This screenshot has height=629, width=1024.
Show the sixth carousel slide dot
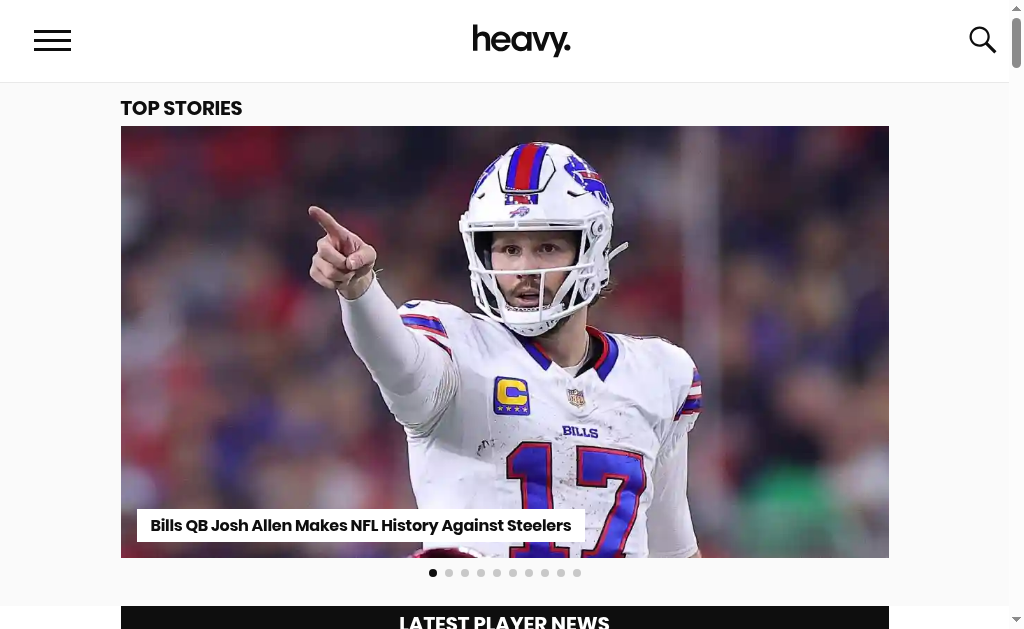[513, 573]
